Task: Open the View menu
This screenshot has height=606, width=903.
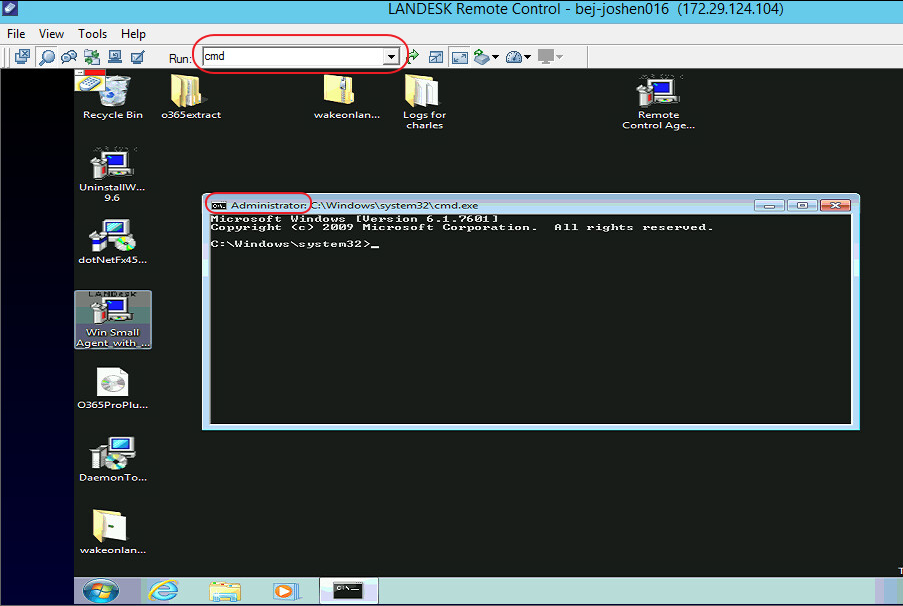Action: (50, 33)
